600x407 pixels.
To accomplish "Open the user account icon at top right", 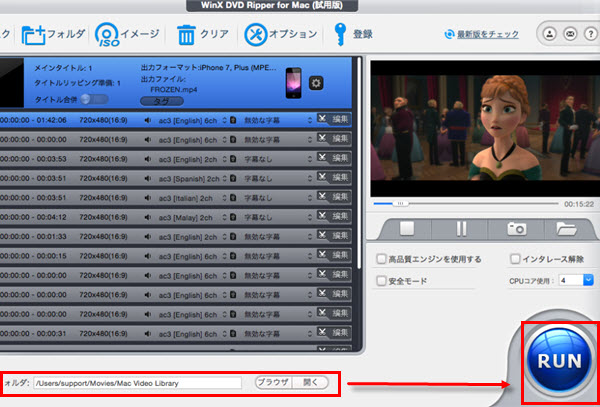I will pos(549,34).
